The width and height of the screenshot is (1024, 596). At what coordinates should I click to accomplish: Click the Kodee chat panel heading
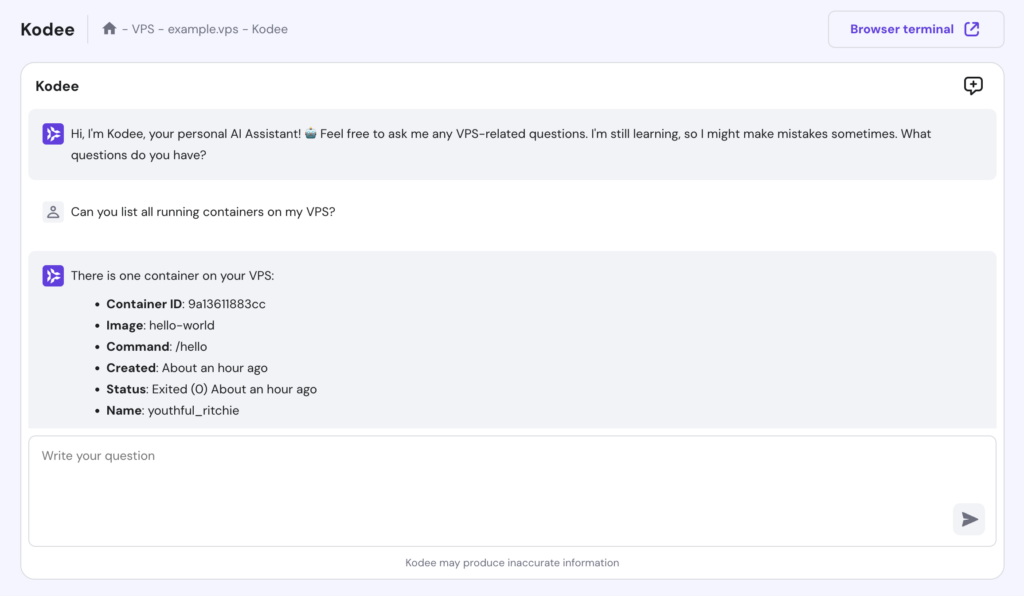point(57,86)
